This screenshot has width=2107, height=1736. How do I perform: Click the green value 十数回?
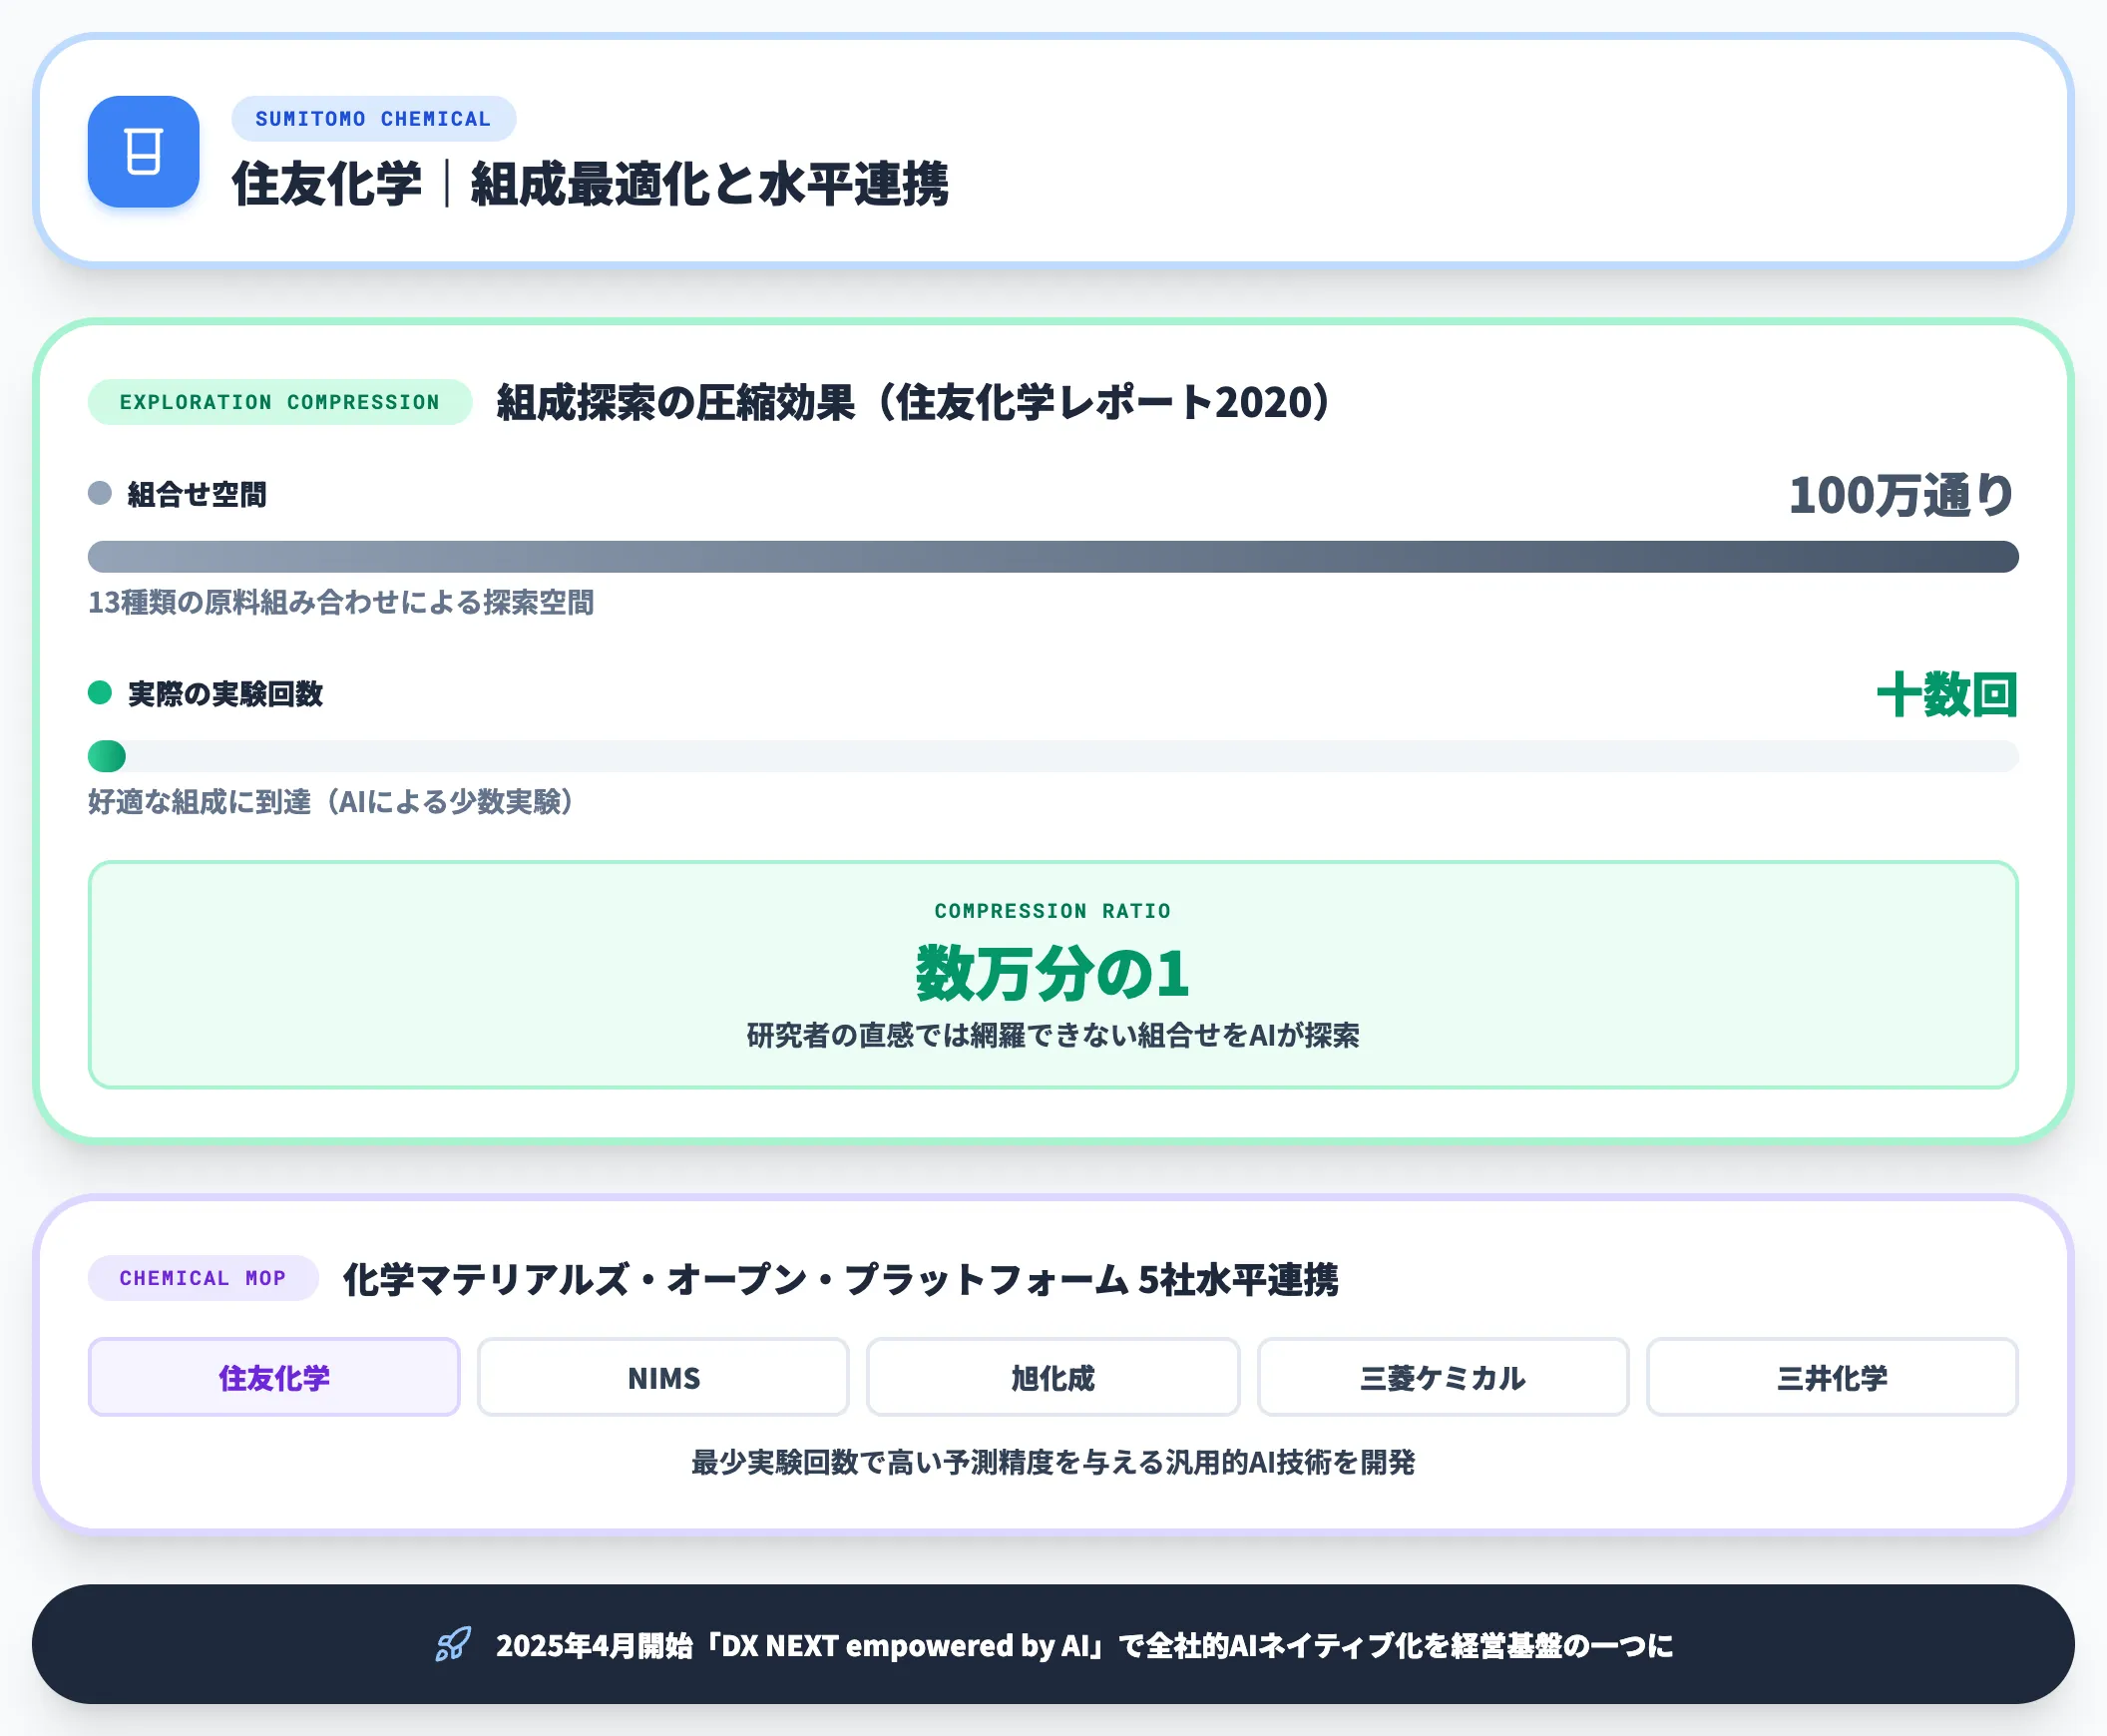click(x=1947, y=695)
